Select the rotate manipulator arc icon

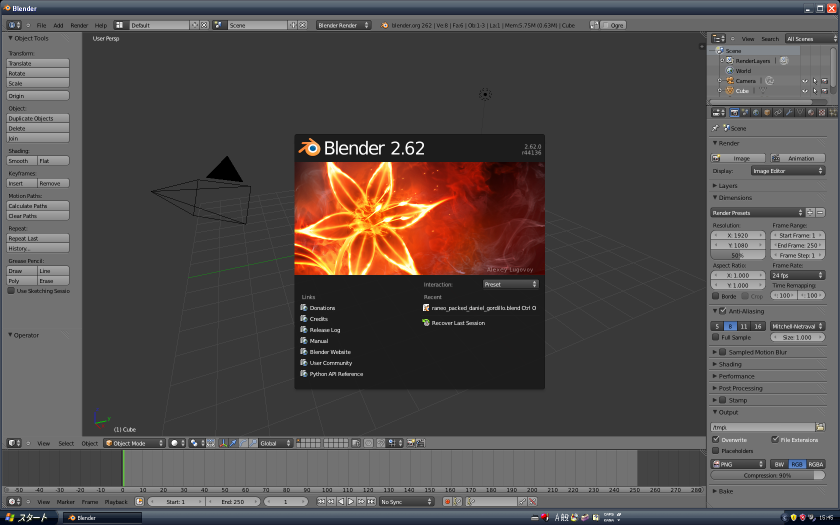click(243, 443)
